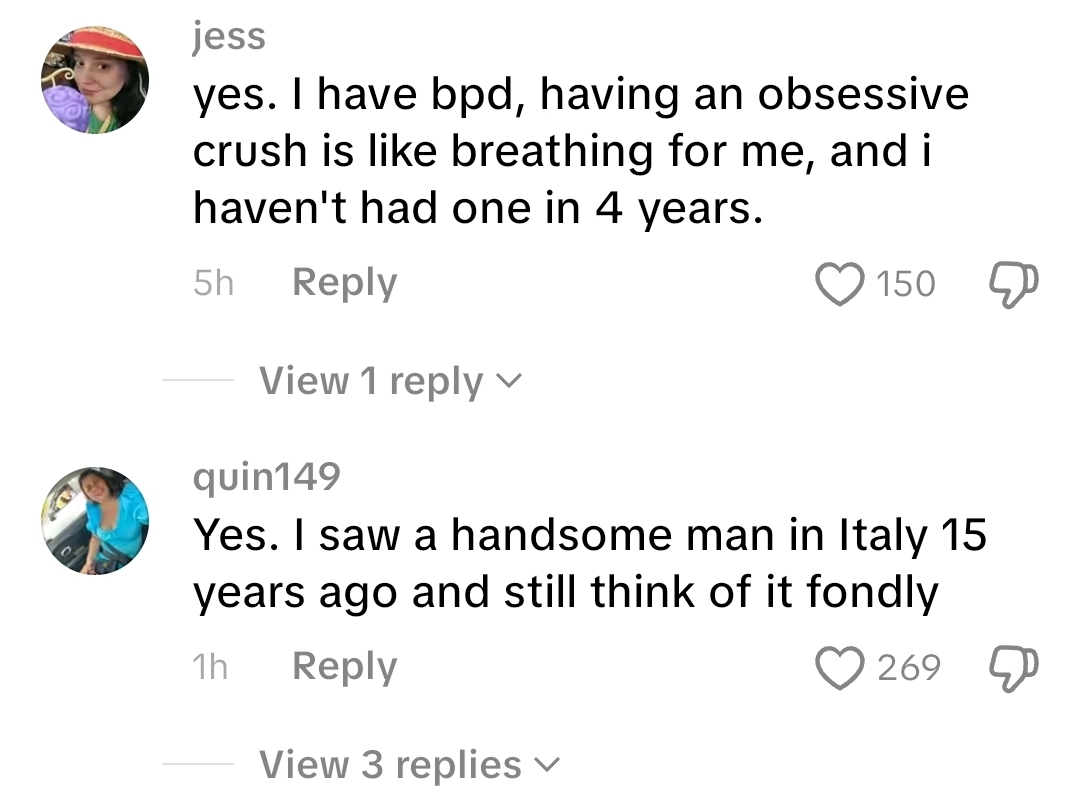Image resolution: width=1080 pixels, height=797 pixels.
Task: Reply to quin149's comment
Action: pos(344,667)
